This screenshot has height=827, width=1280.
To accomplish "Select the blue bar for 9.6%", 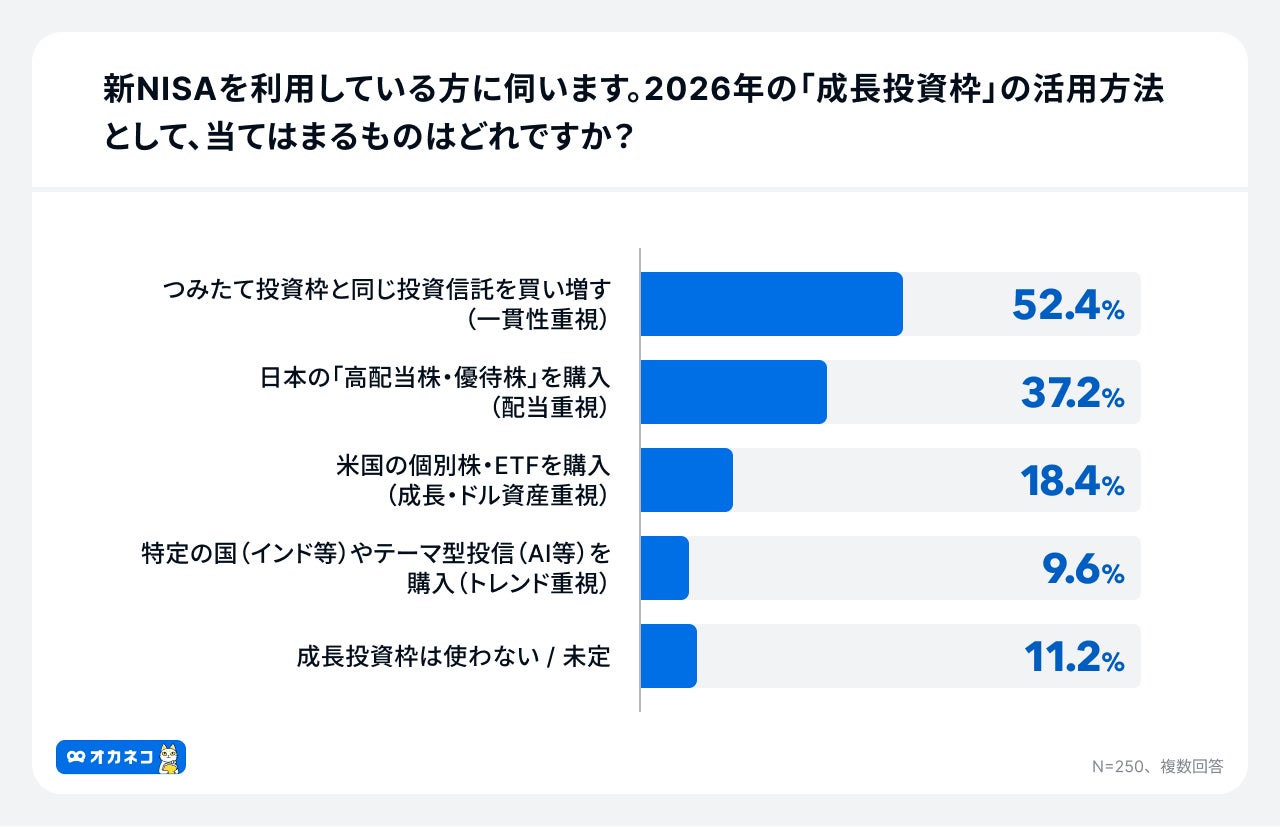I will 664,568.
